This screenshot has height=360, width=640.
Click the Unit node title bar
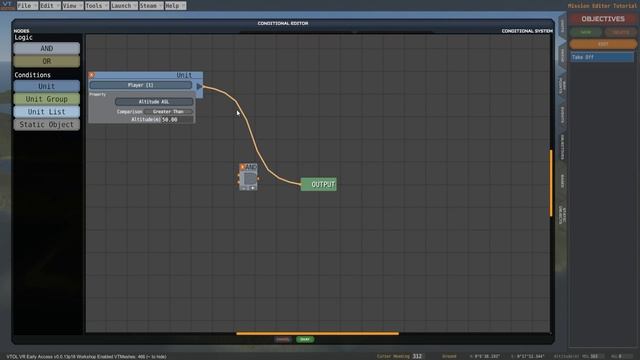tap(145, 75)
